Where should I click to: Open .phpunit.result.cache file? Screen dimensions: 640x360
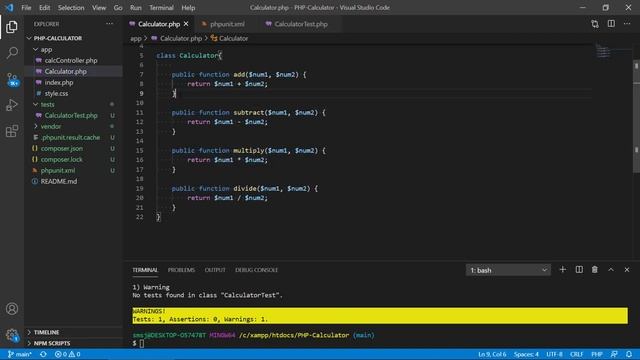click(70, 138)
